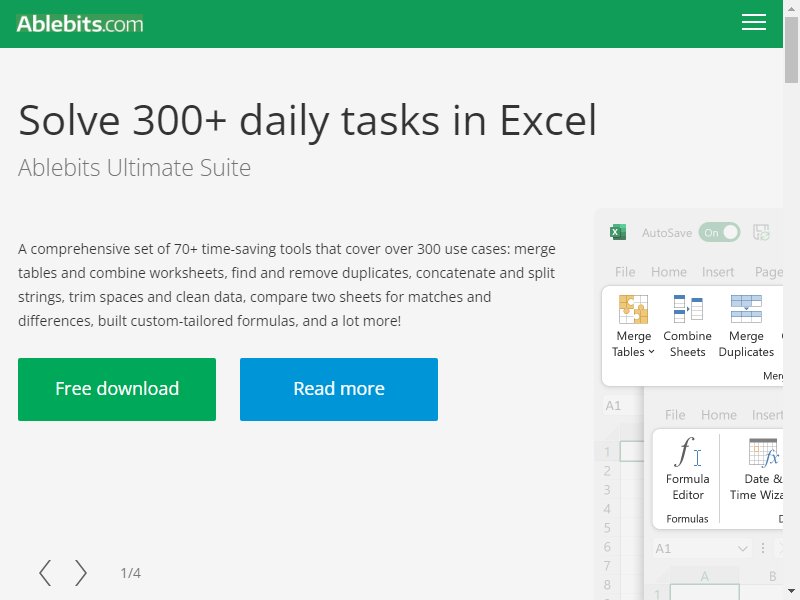Click the save icon beside AutoSave
The width and height of the screenshot is (800, 600).
coord(761,232)
